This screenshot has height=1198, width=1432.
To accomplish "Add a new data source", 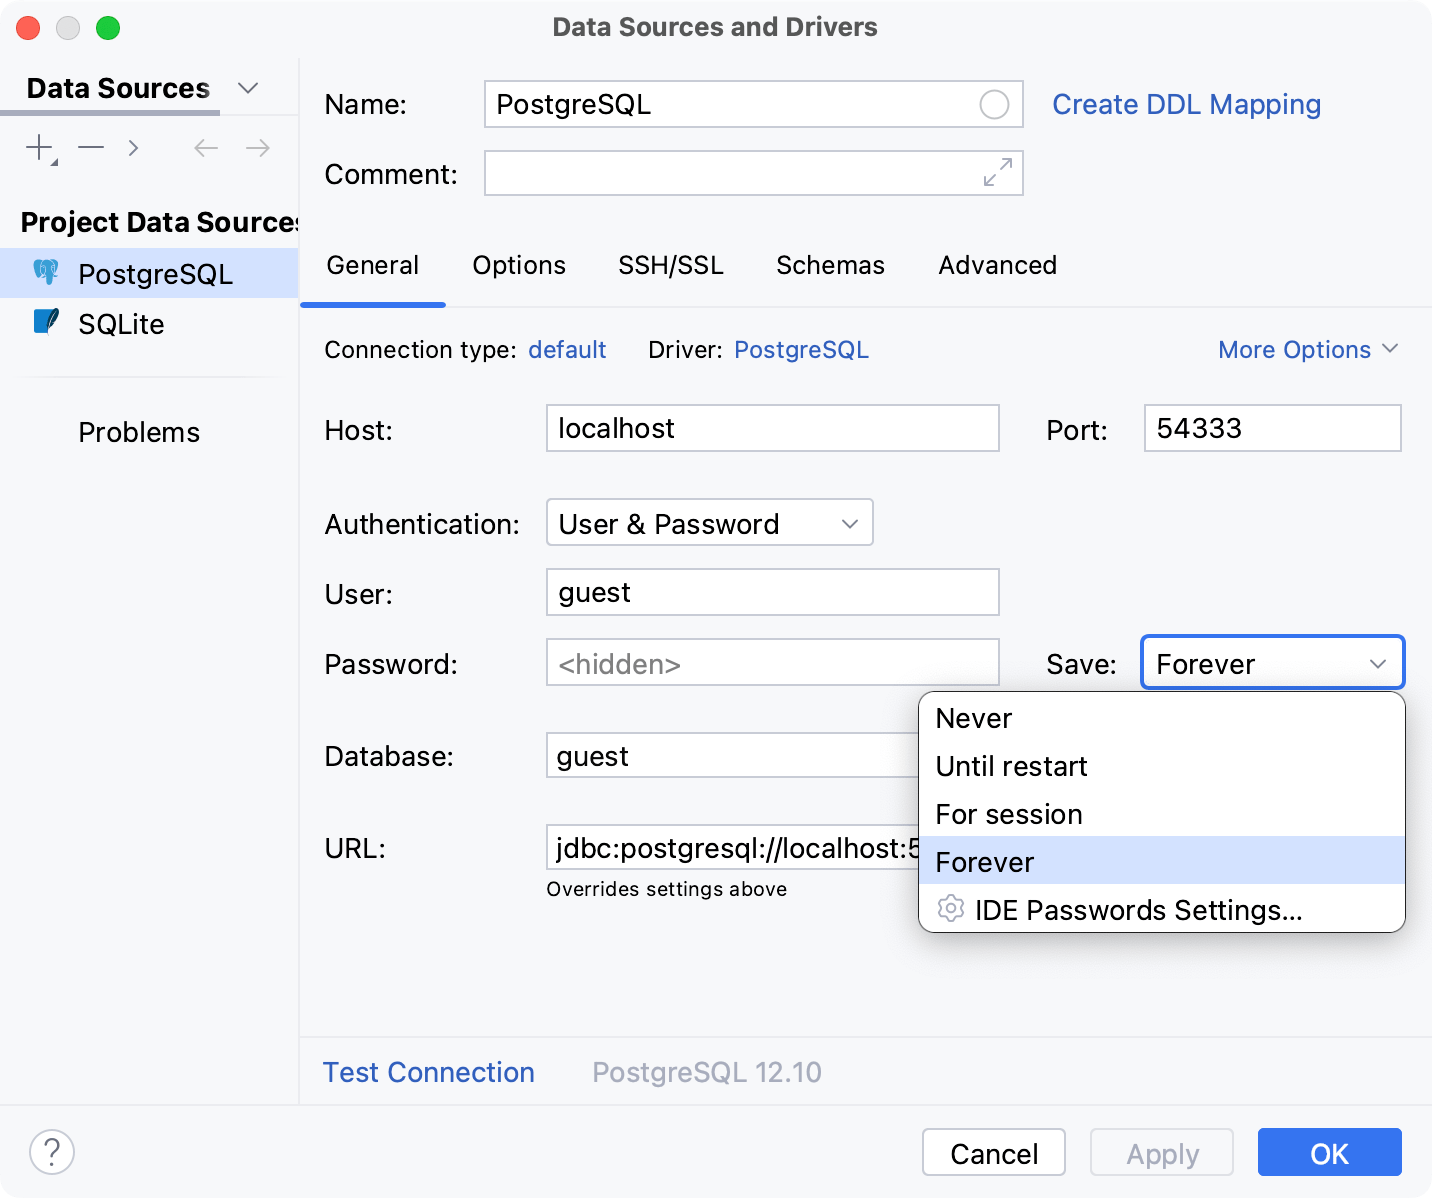I will point(37,147).
